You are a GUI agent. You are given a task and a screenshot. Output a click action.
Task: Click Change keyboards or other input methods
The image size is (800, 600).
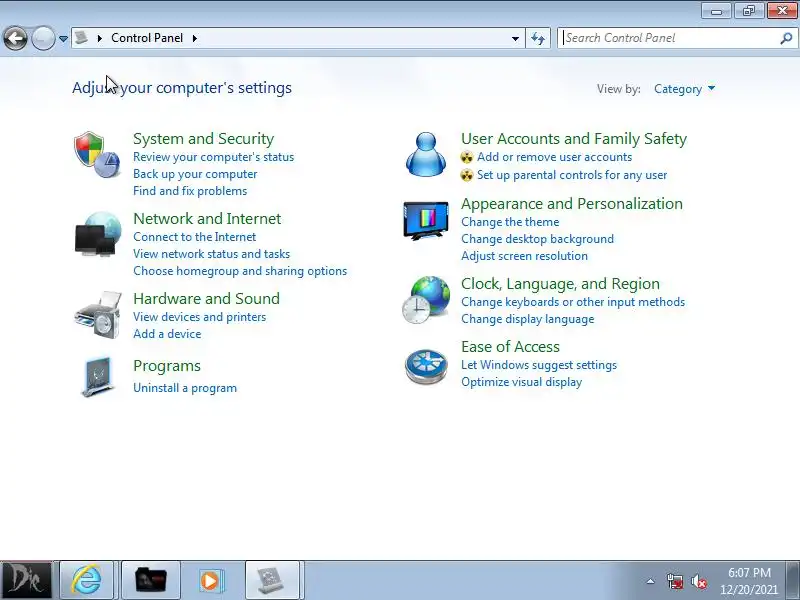(573, 302)
